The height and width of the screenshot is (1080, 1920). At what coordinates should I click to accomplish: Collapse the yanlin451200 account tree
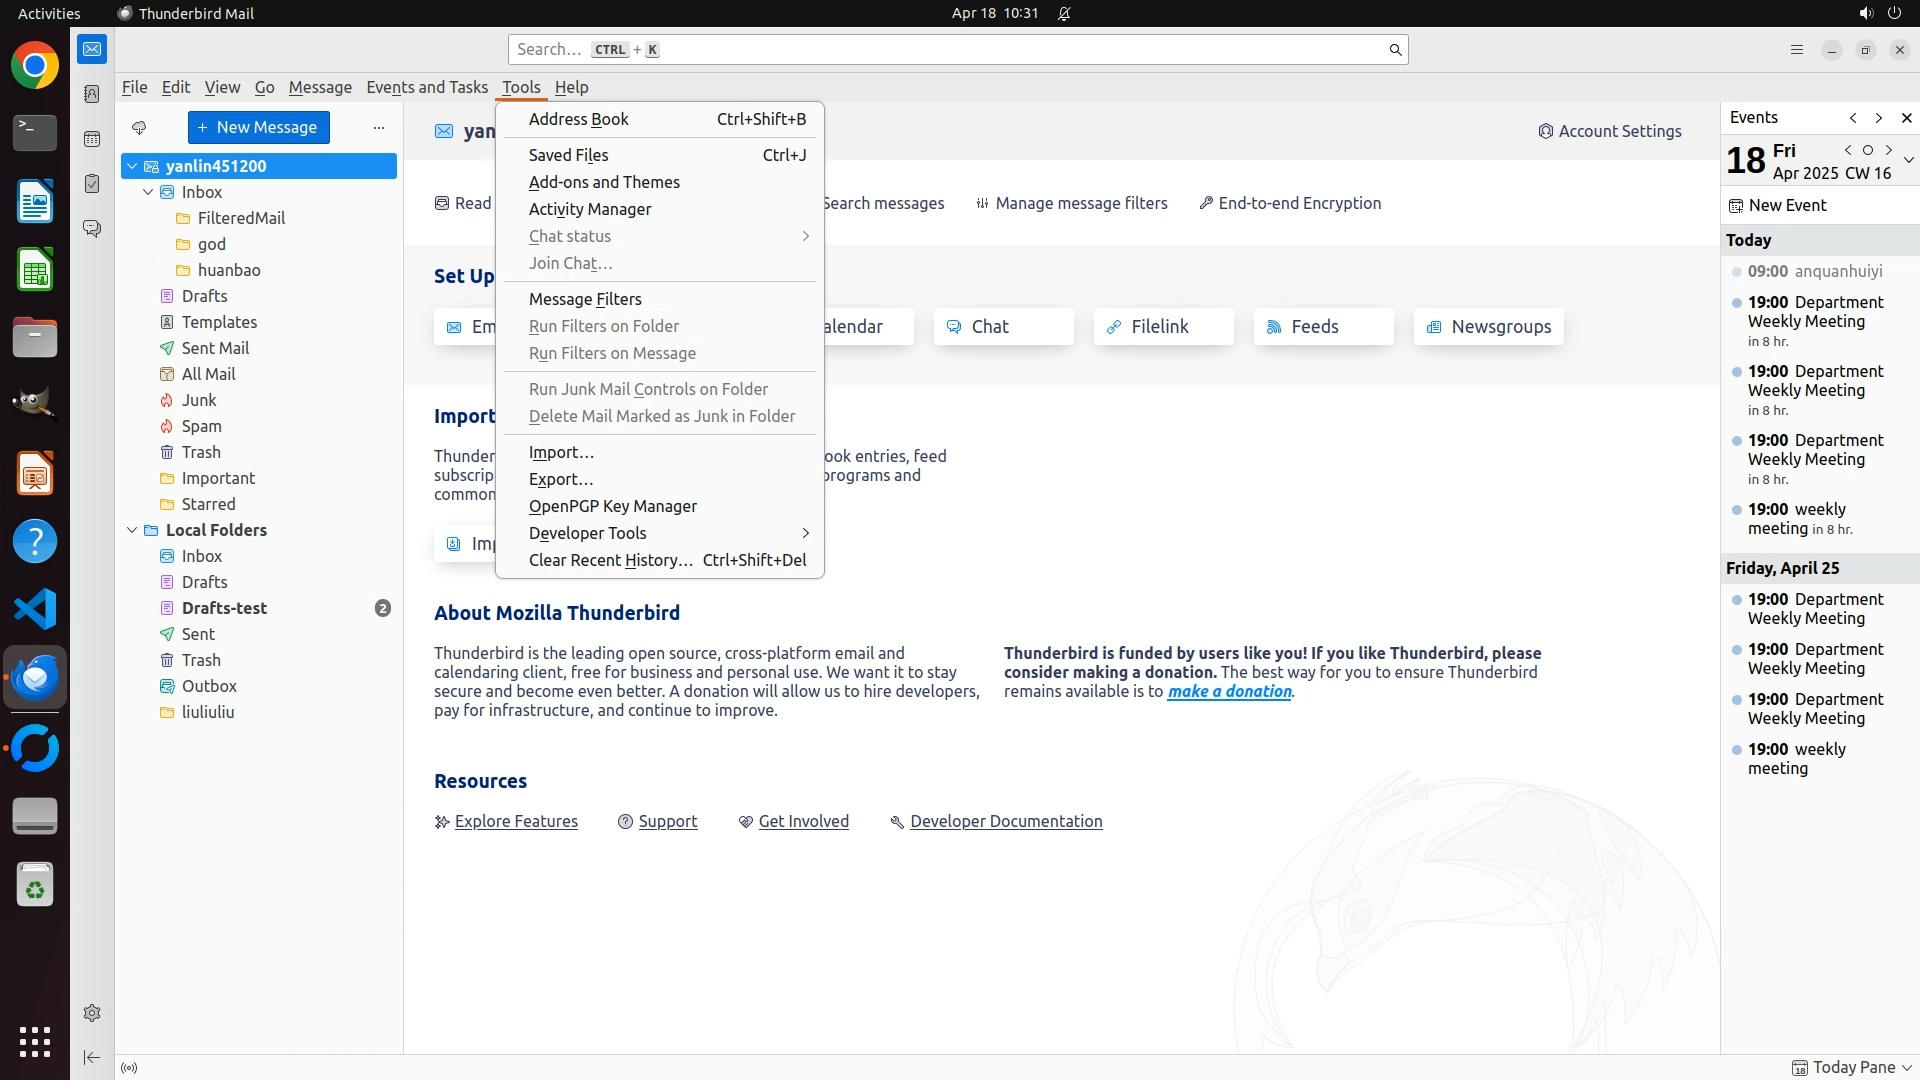coord(132,166)
